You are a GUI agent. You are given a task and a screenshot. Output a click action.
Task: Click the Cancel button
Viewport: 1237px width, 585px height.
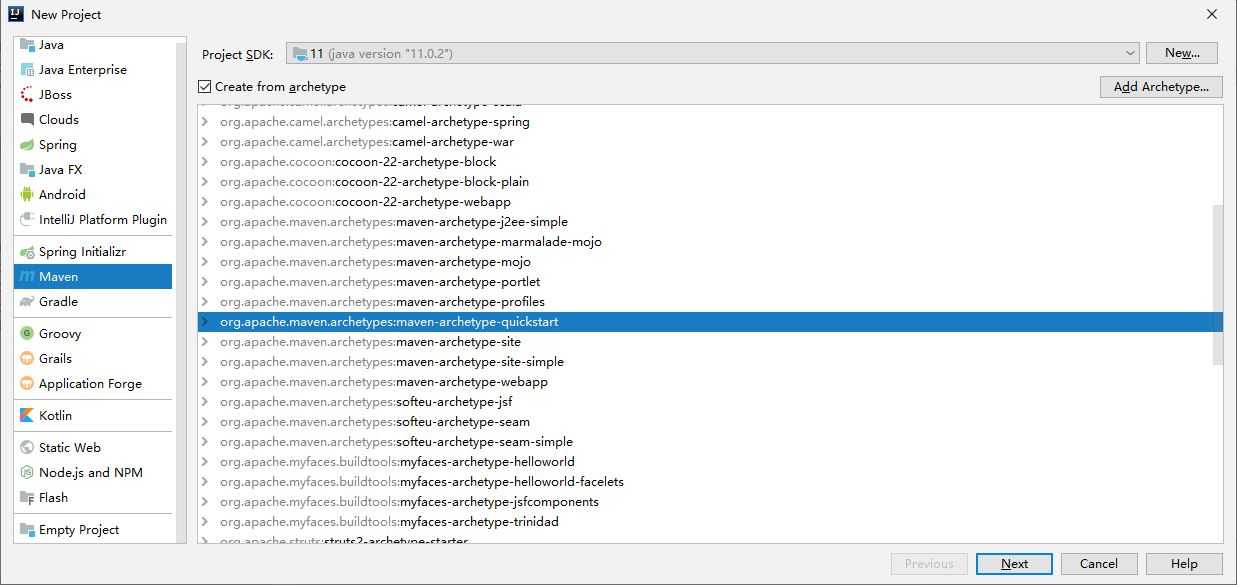(1098, 564)
